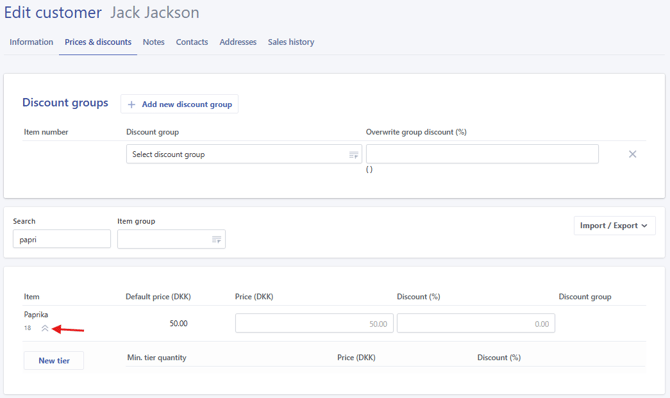Switch to the Information tab
The width and height of the screenshot is (670, 398).
[x=31, y=42]
